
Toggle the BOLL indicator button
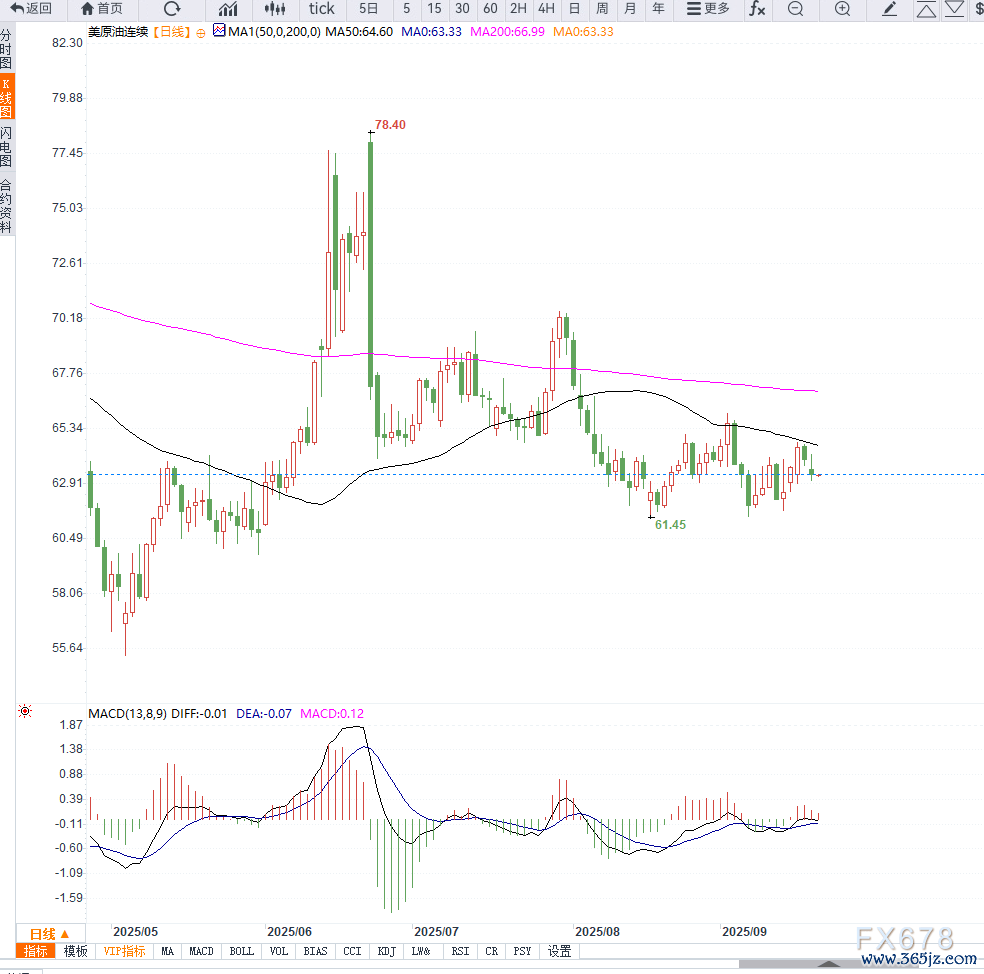[x=241, y=951]
